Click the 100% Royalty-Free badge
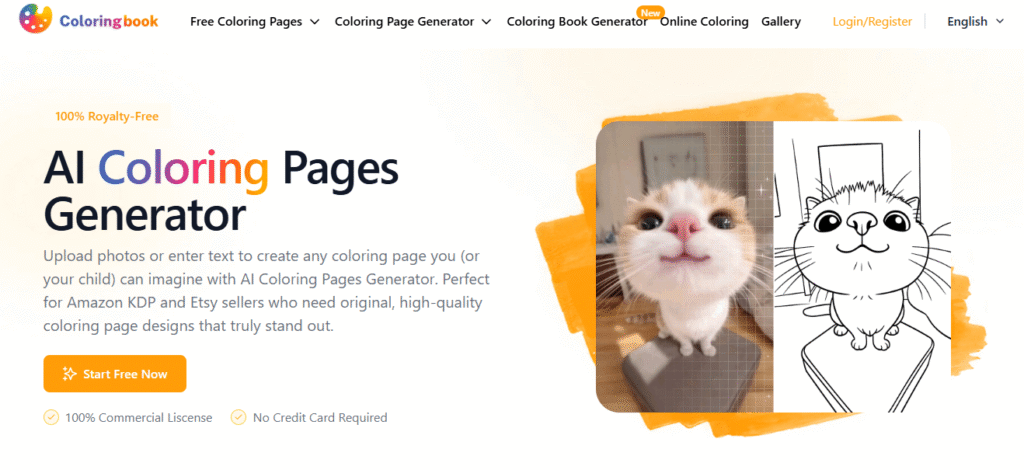The width and height of the screenshot is (1024, 470). click(107, 116)
